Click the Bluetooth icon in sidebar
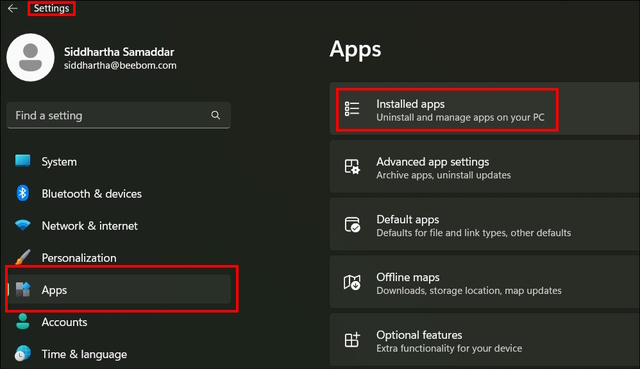This screenshot has width=640, height=369. tap(22, 193)
